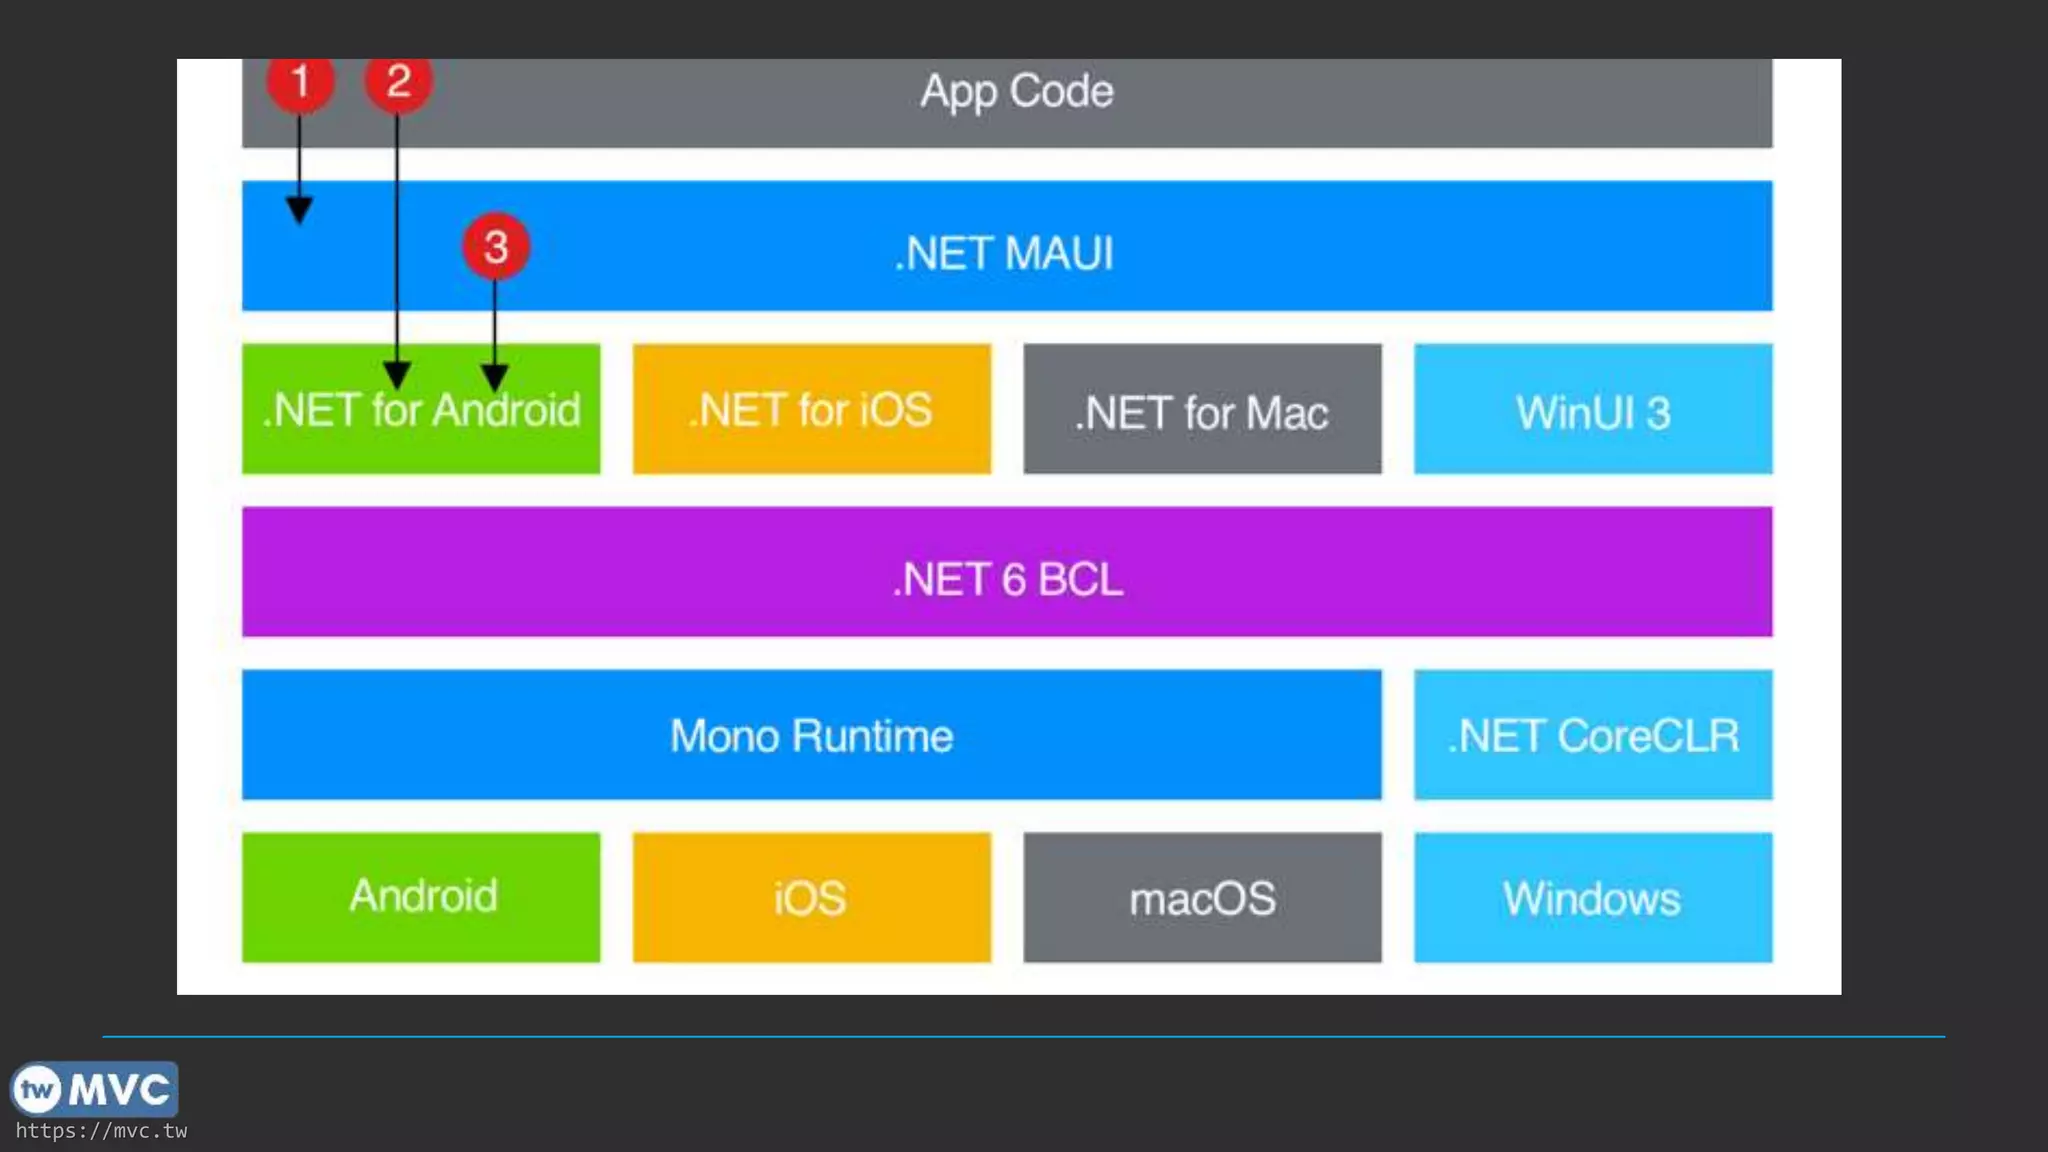The height and width of the screenshot is (1152, 2048).
Task: Click the red circle numbered 3
Action: click(496, 247)
